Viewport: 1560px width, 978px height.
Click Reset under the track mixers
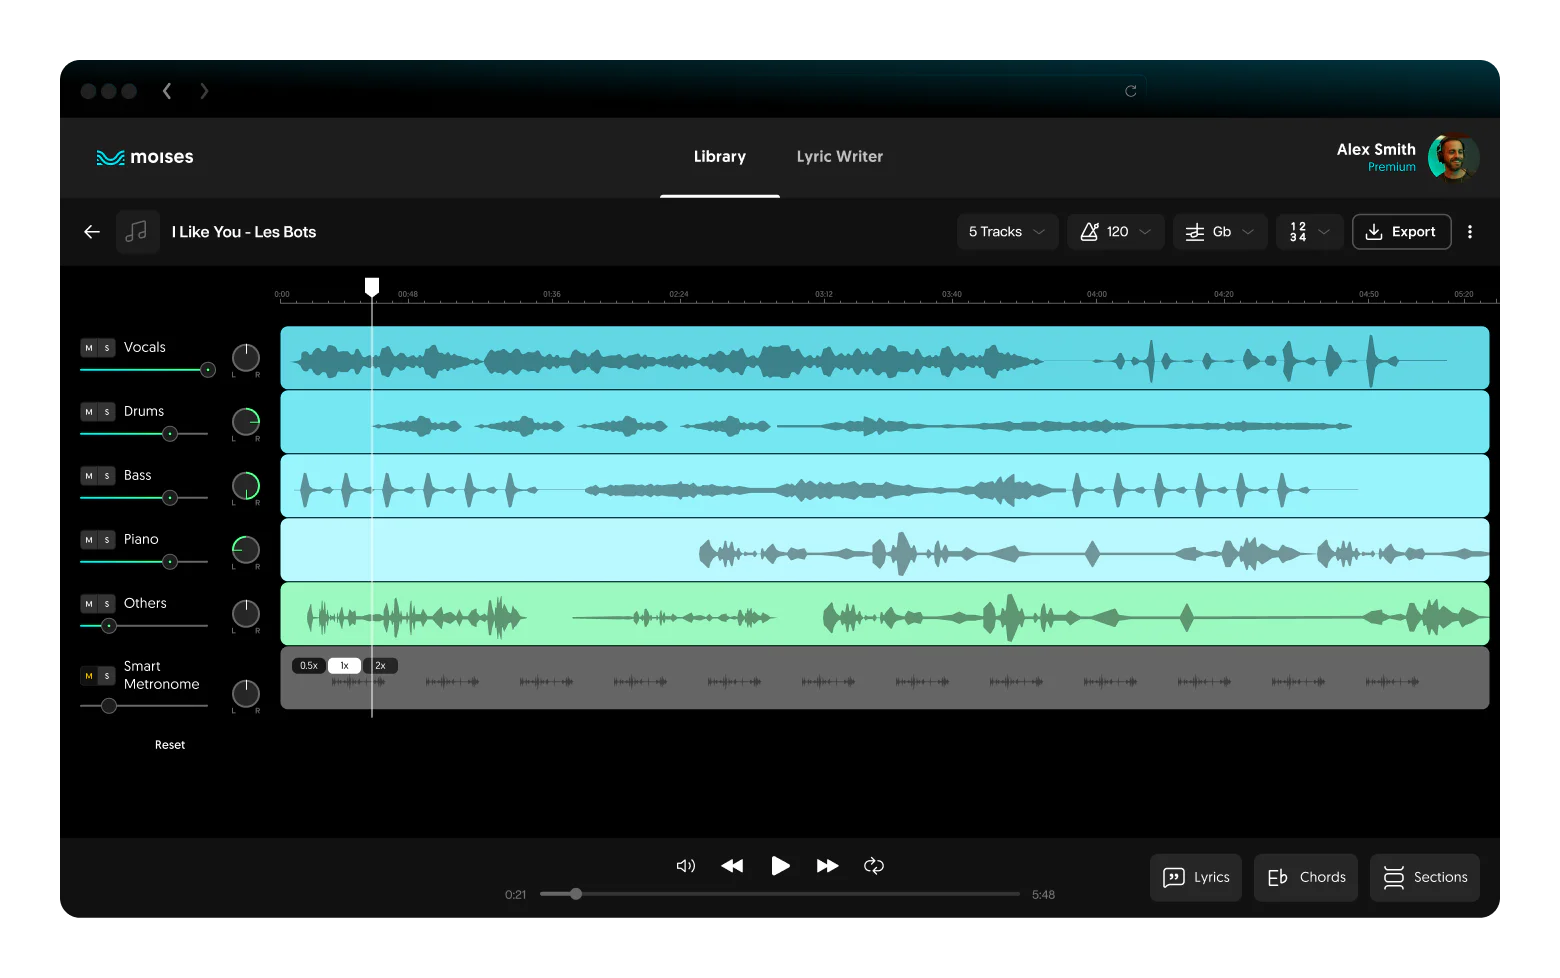click(x=170, y=745)
